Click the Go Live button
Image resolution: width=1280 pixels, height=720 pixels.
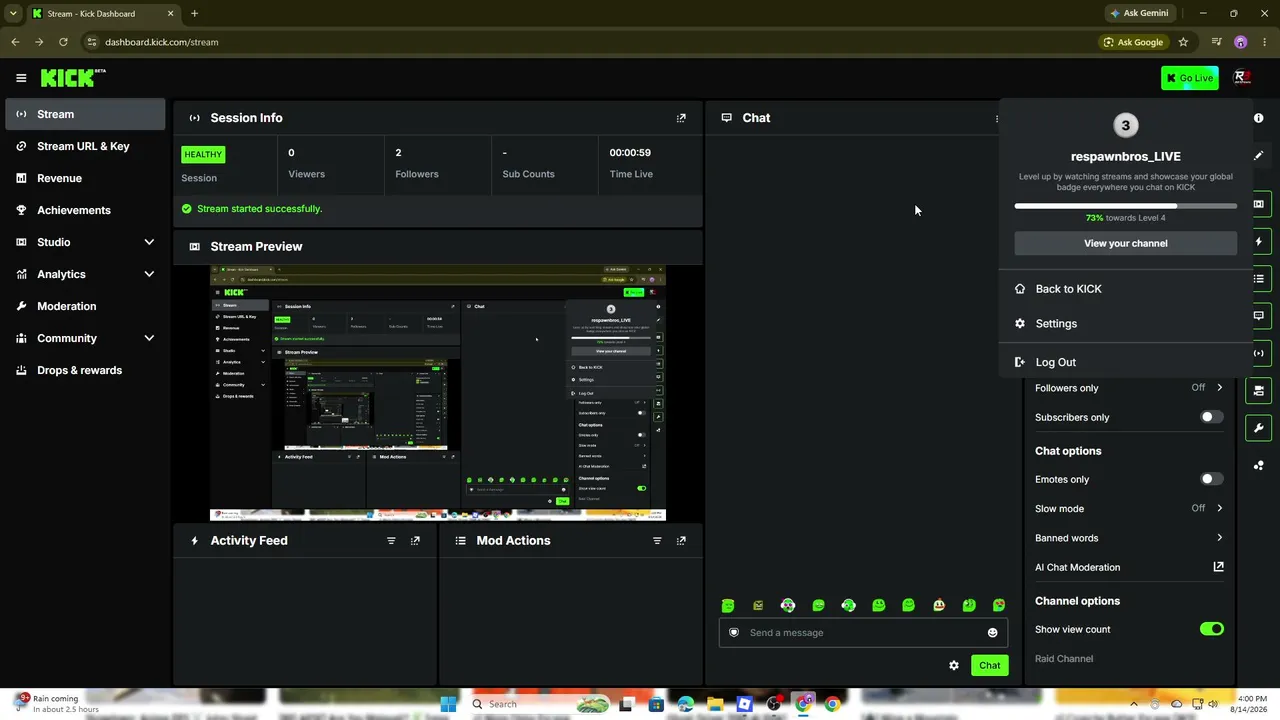pyautogui.click(x=1189, y=78)
